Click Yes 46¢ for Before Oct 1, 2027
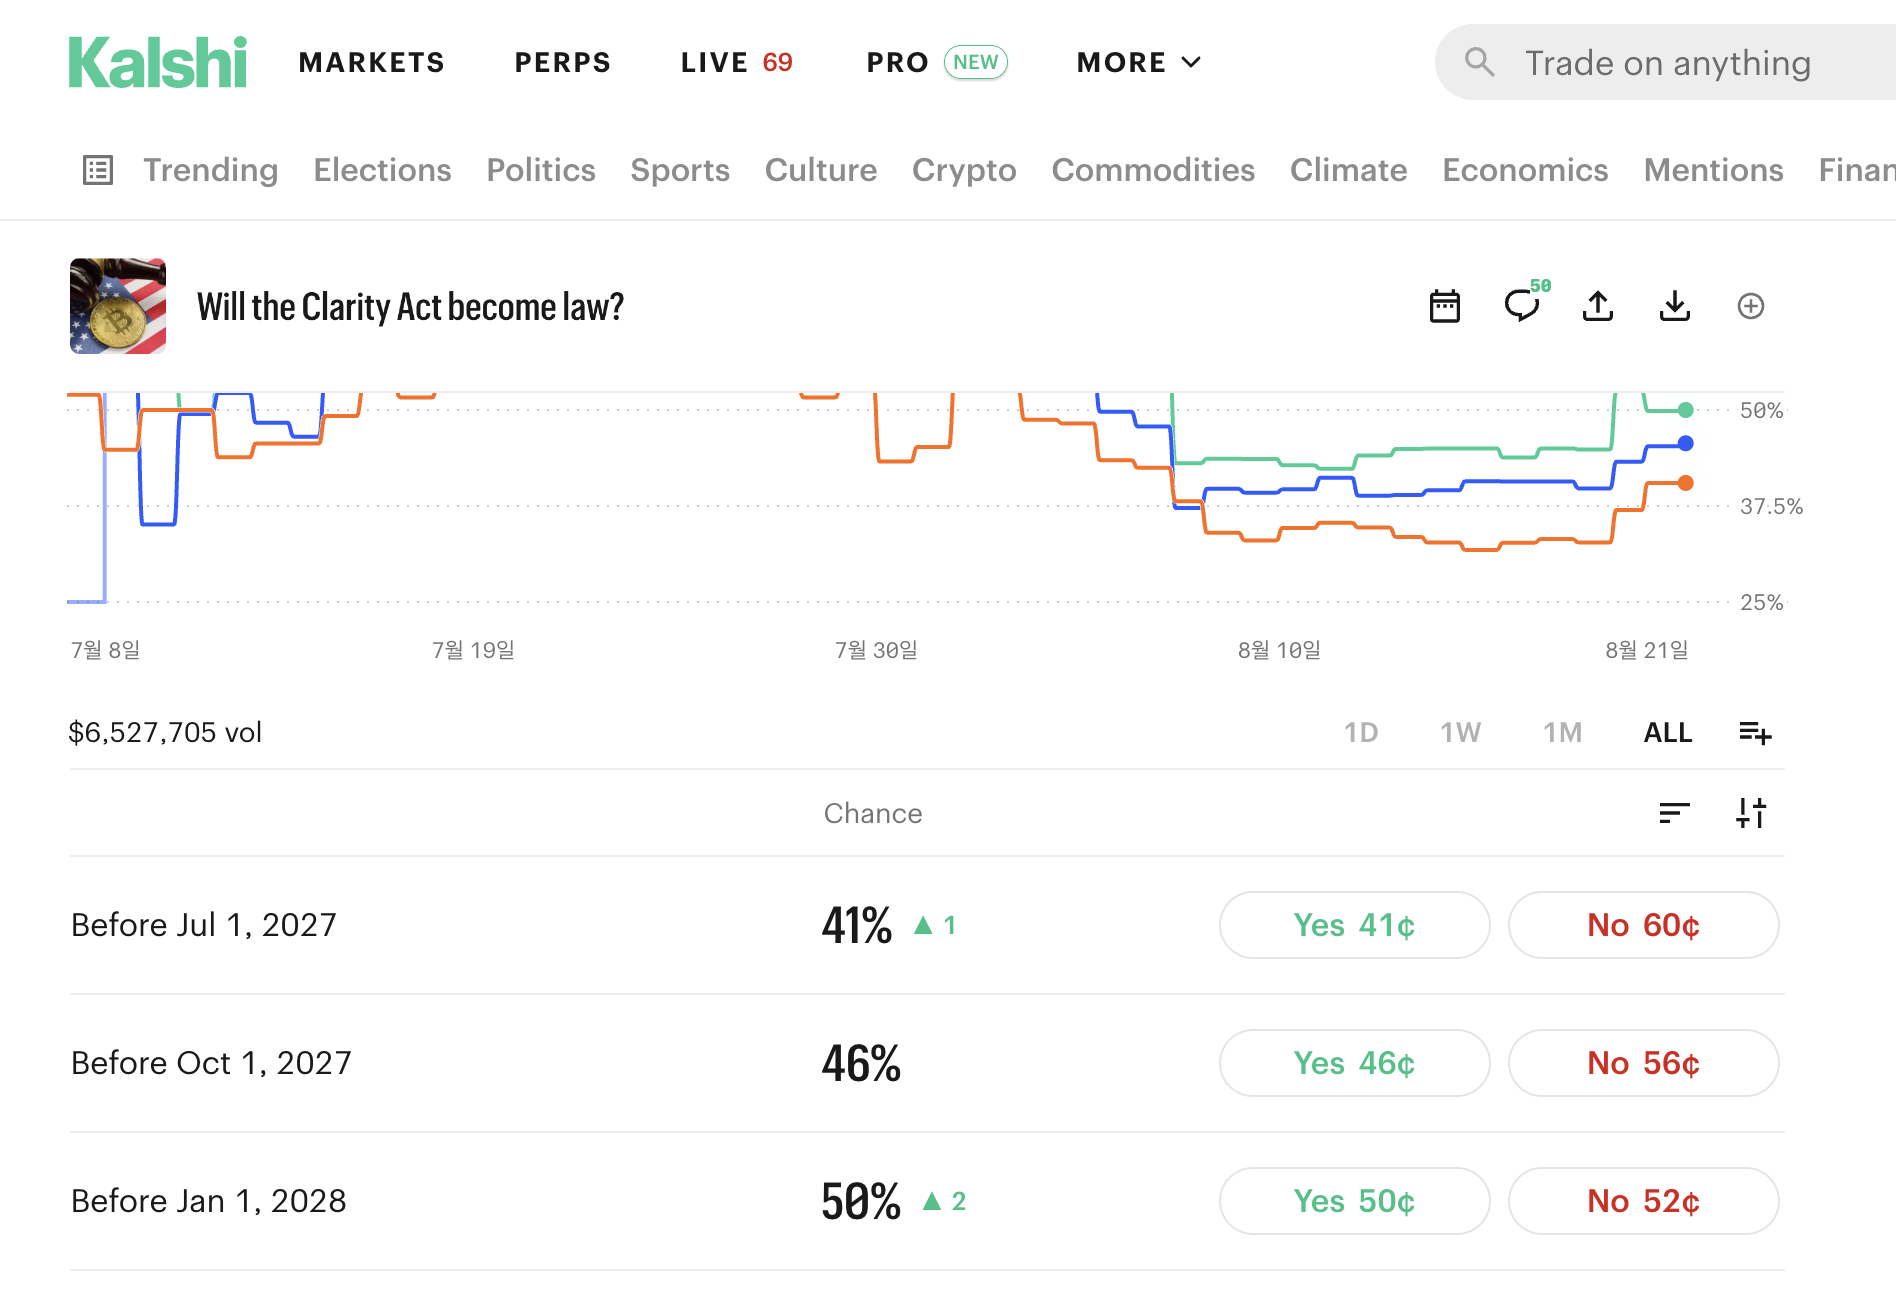The width and height of the screenshot is (1896, 1308). click(x=1354, y=1063)
